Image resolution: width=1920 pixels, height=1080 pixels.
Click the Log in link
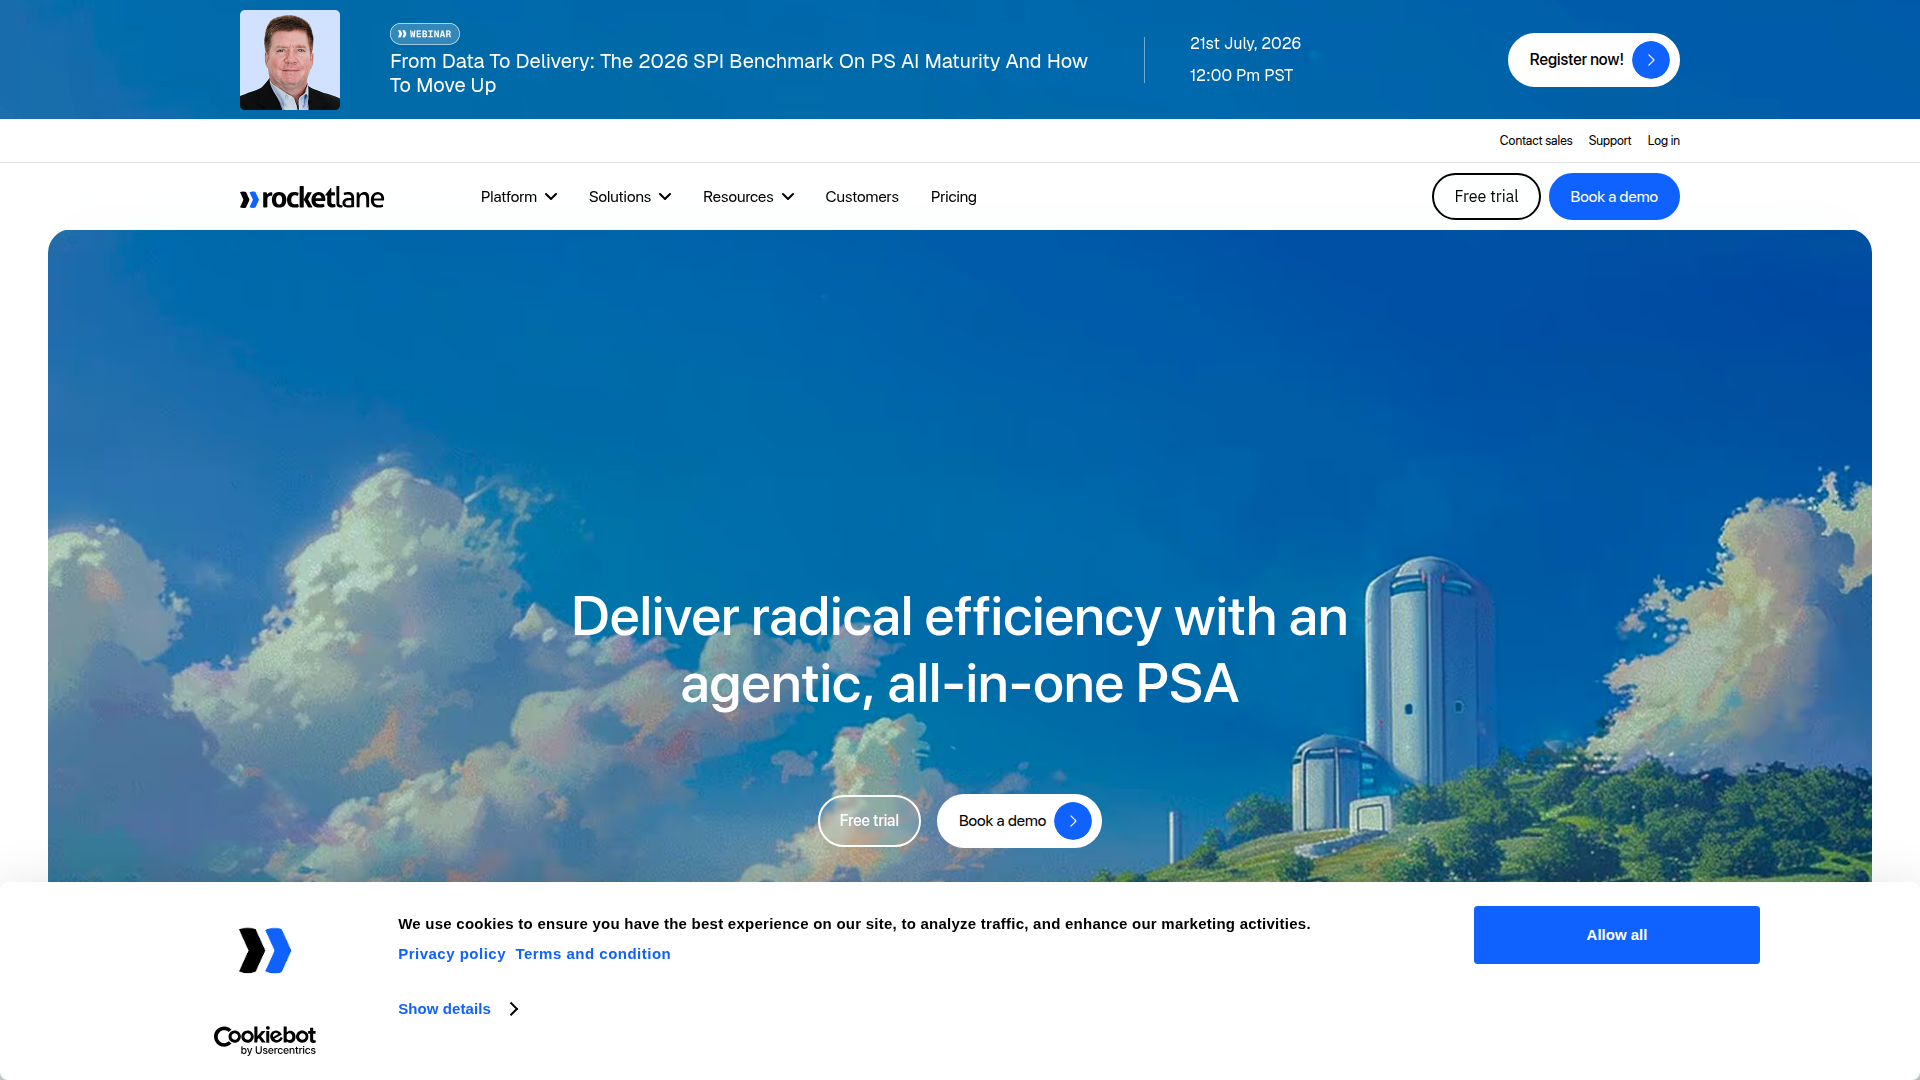tap(1664, 141)
